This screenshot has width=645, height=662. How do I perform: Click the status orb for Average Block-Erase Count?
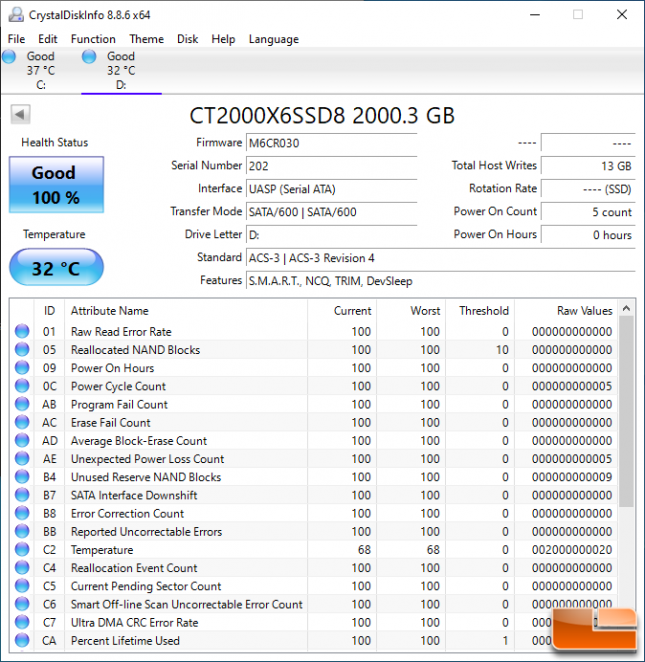pyautogui.click(x=22, y=440)
